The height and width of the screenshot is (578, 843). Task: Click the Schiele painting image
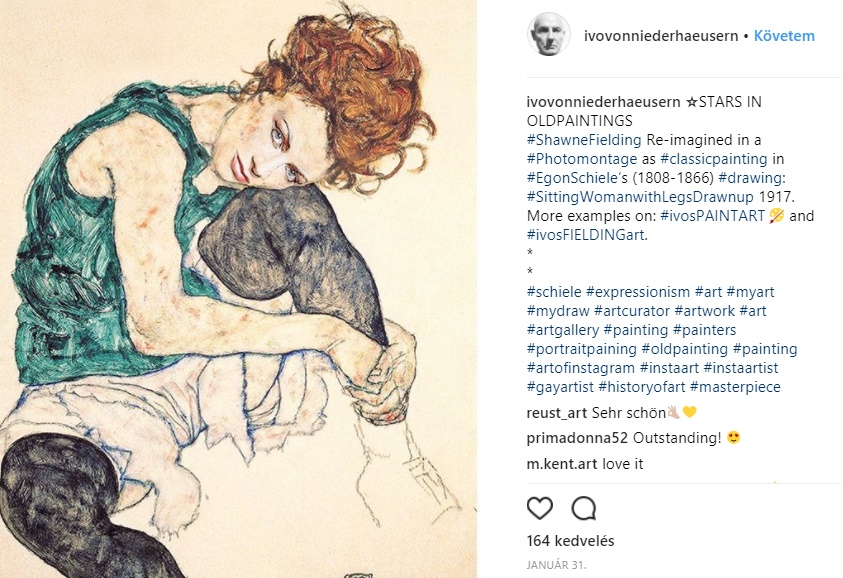(x=238, y=289)
